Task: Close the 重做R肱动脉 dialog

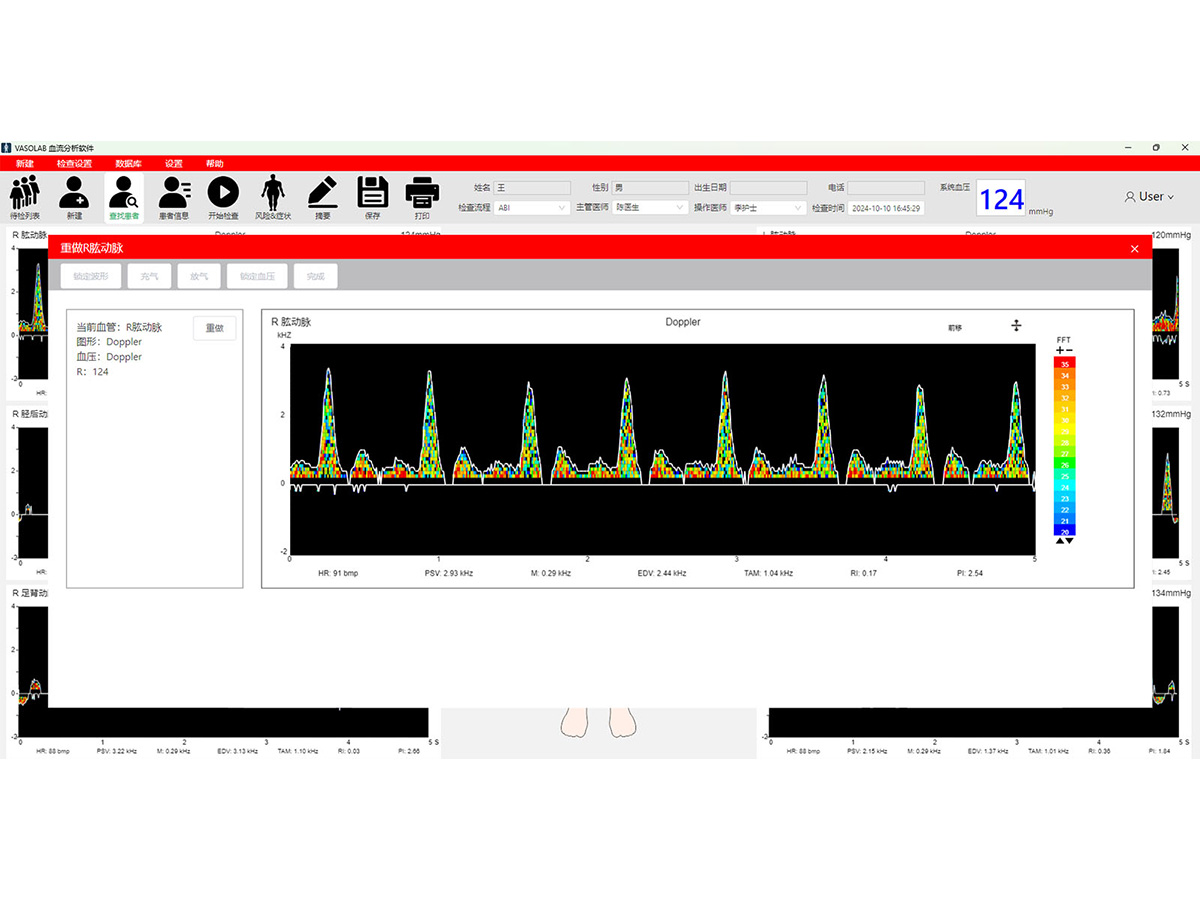Action: pyautogui.click(x=1134, y=248)
